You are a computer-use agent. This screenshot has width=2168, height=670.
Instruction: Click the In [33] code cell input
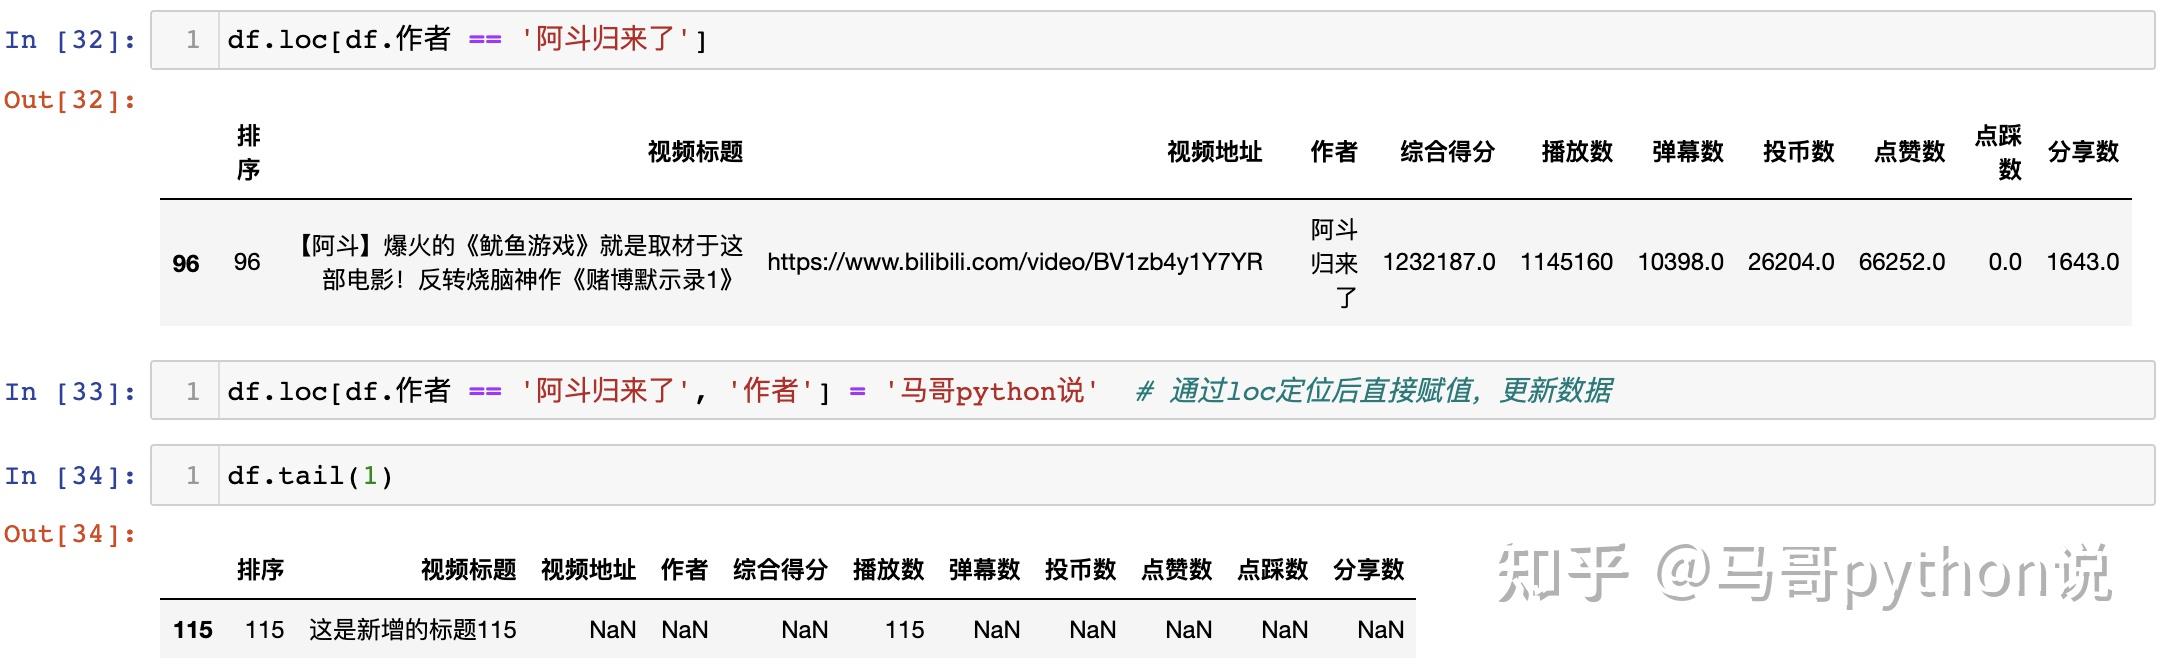coord(1180,391)
